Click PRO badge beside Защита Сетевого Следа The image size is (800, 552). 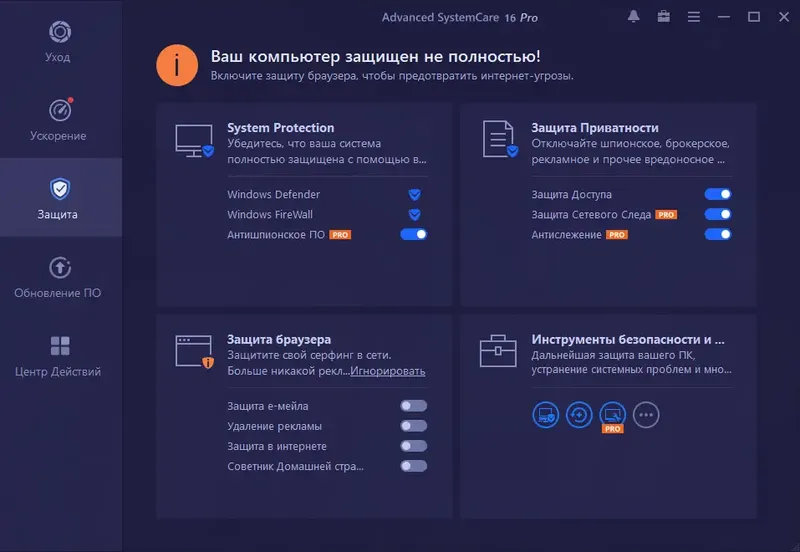click(x=666, y=215)
